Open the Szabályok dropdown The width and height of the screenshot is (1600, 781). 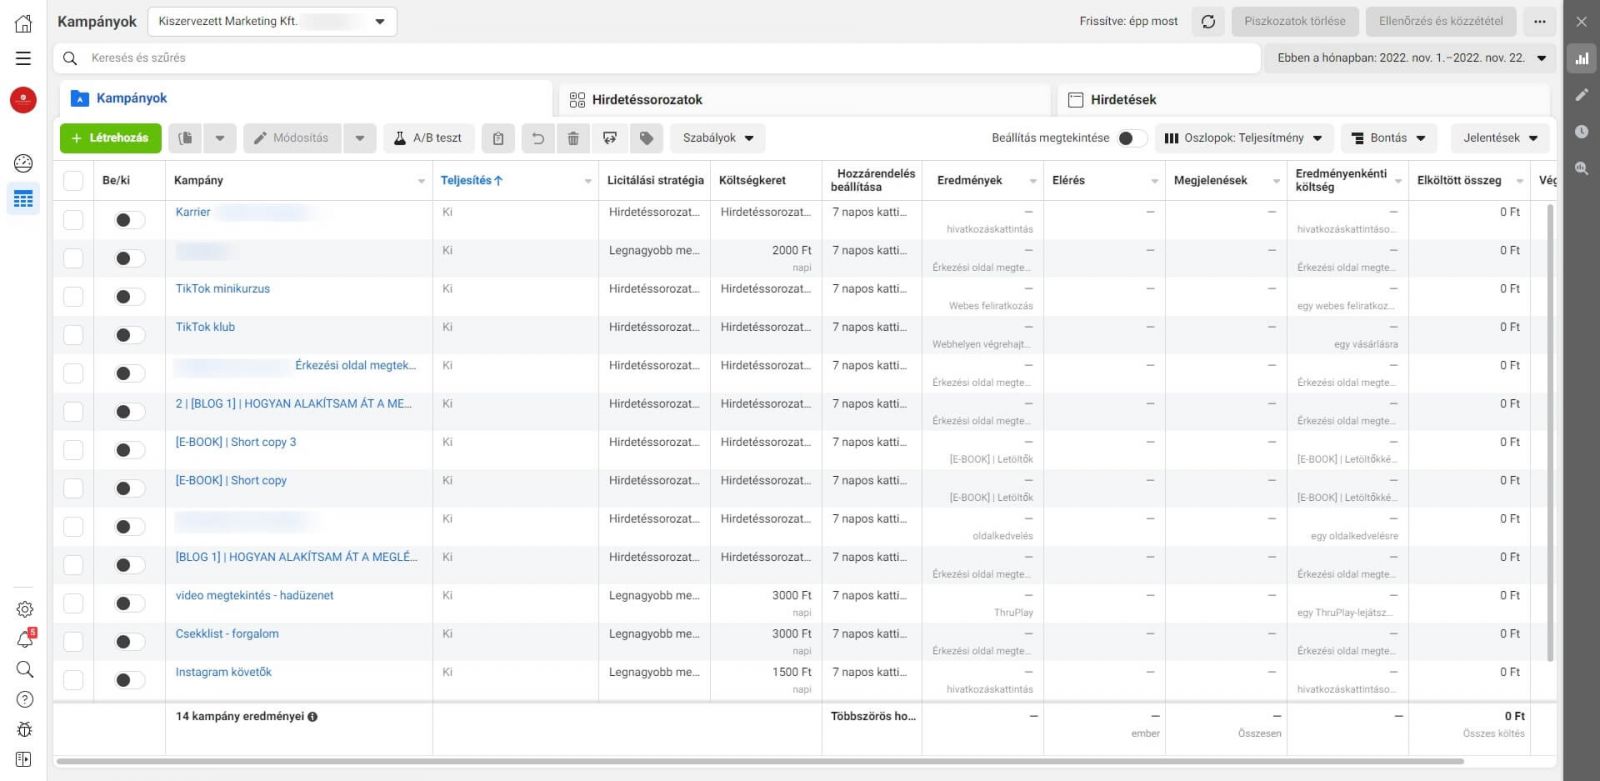[x=718, y=138]
